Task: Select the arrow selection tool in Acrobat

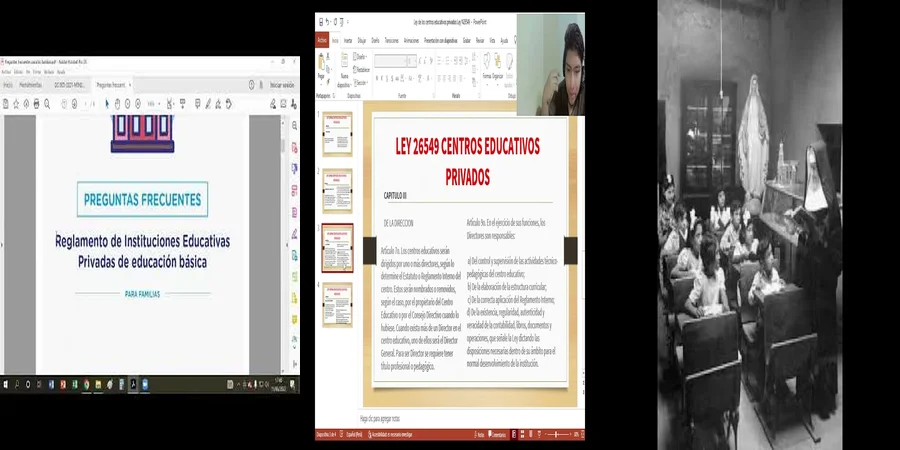Action: 107,104
